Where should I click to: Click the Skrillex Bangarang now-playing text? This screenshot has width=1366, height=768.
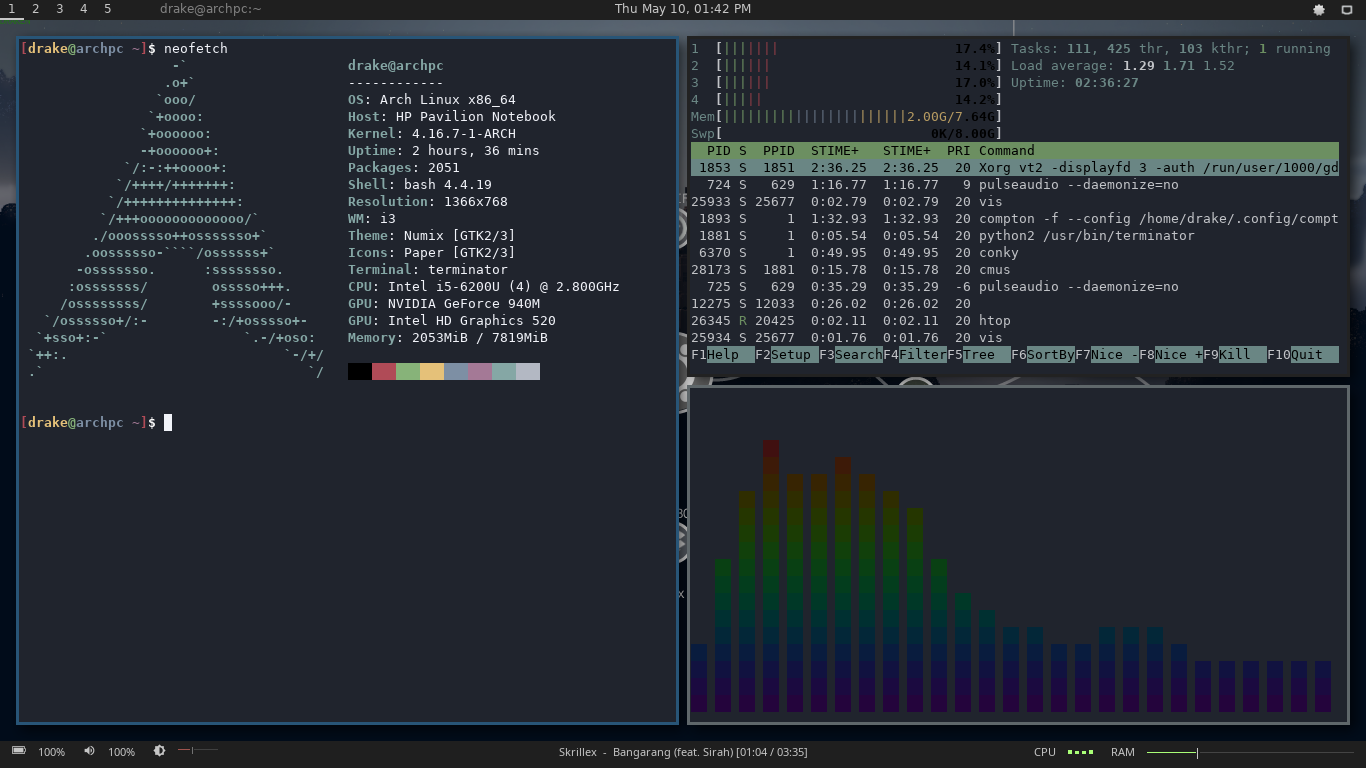pos(683,752)
